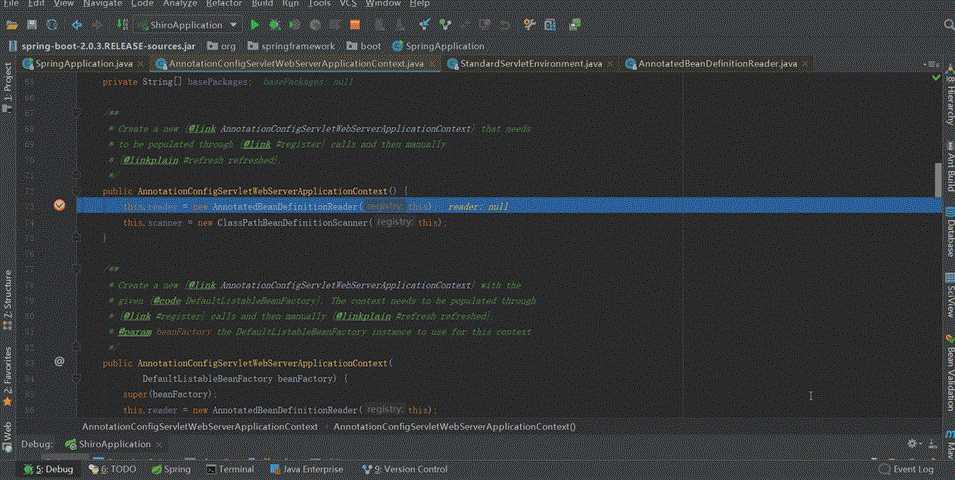
Task: Click the VCS Update Project icon
Action: pyautogui.click(x=425, y=25)
